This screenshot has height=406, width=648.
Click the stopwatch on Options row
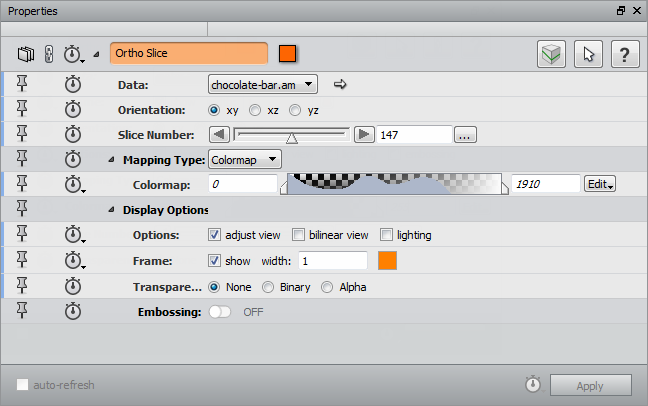74,234
